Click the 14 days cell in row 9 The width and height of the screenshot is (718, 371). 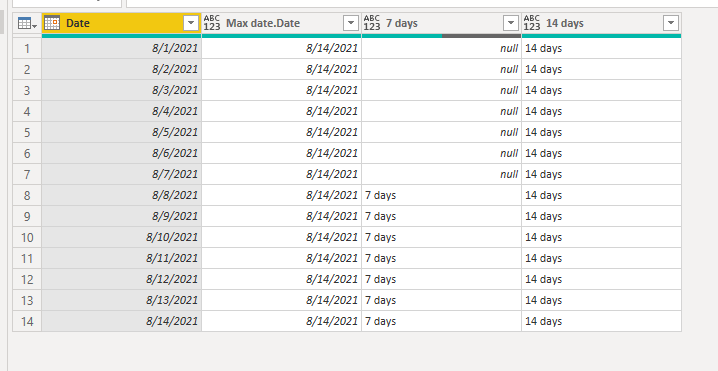coord(601,216)
